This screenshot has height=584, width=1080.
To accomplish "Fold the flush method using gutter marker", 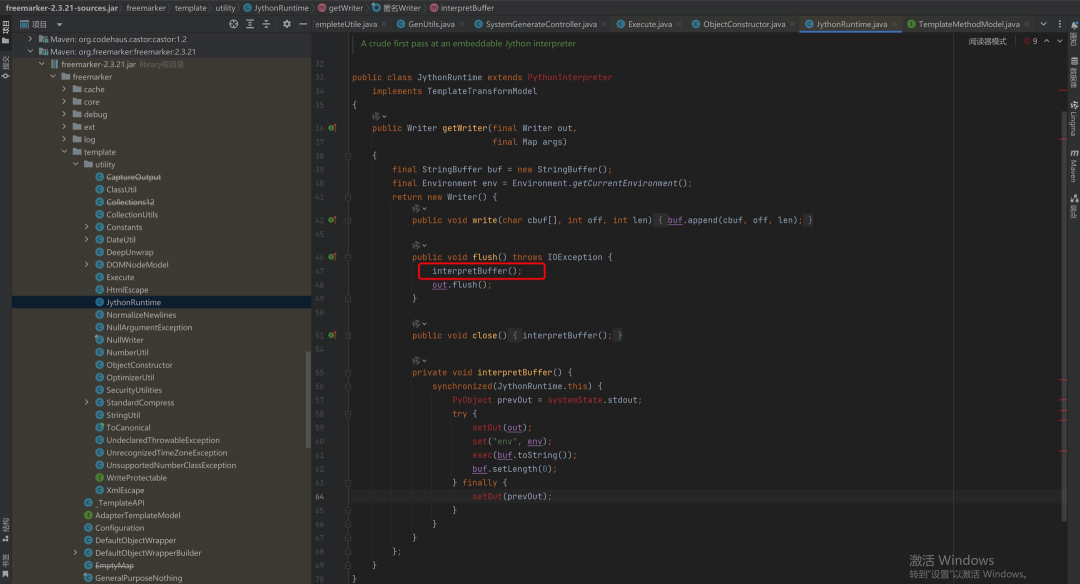I will (348, 257).
